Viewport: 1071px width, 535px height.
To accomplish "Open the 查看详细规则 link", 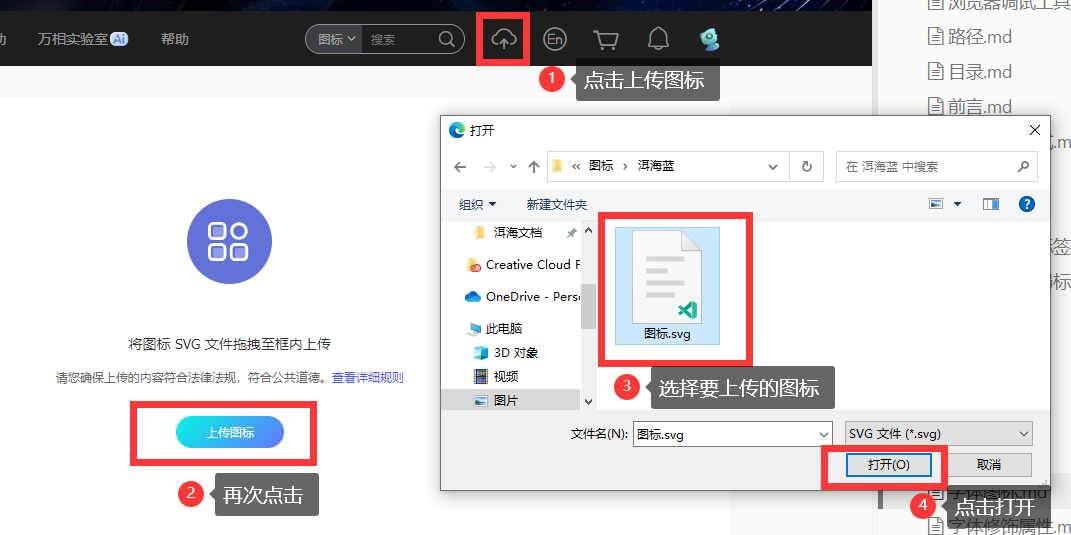I will pyautogui.click(x=367, y=377).
